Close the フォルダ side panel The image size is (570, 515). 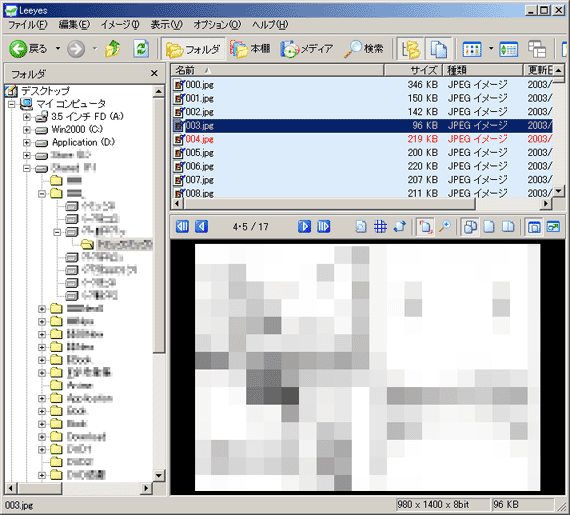(154, 74)
